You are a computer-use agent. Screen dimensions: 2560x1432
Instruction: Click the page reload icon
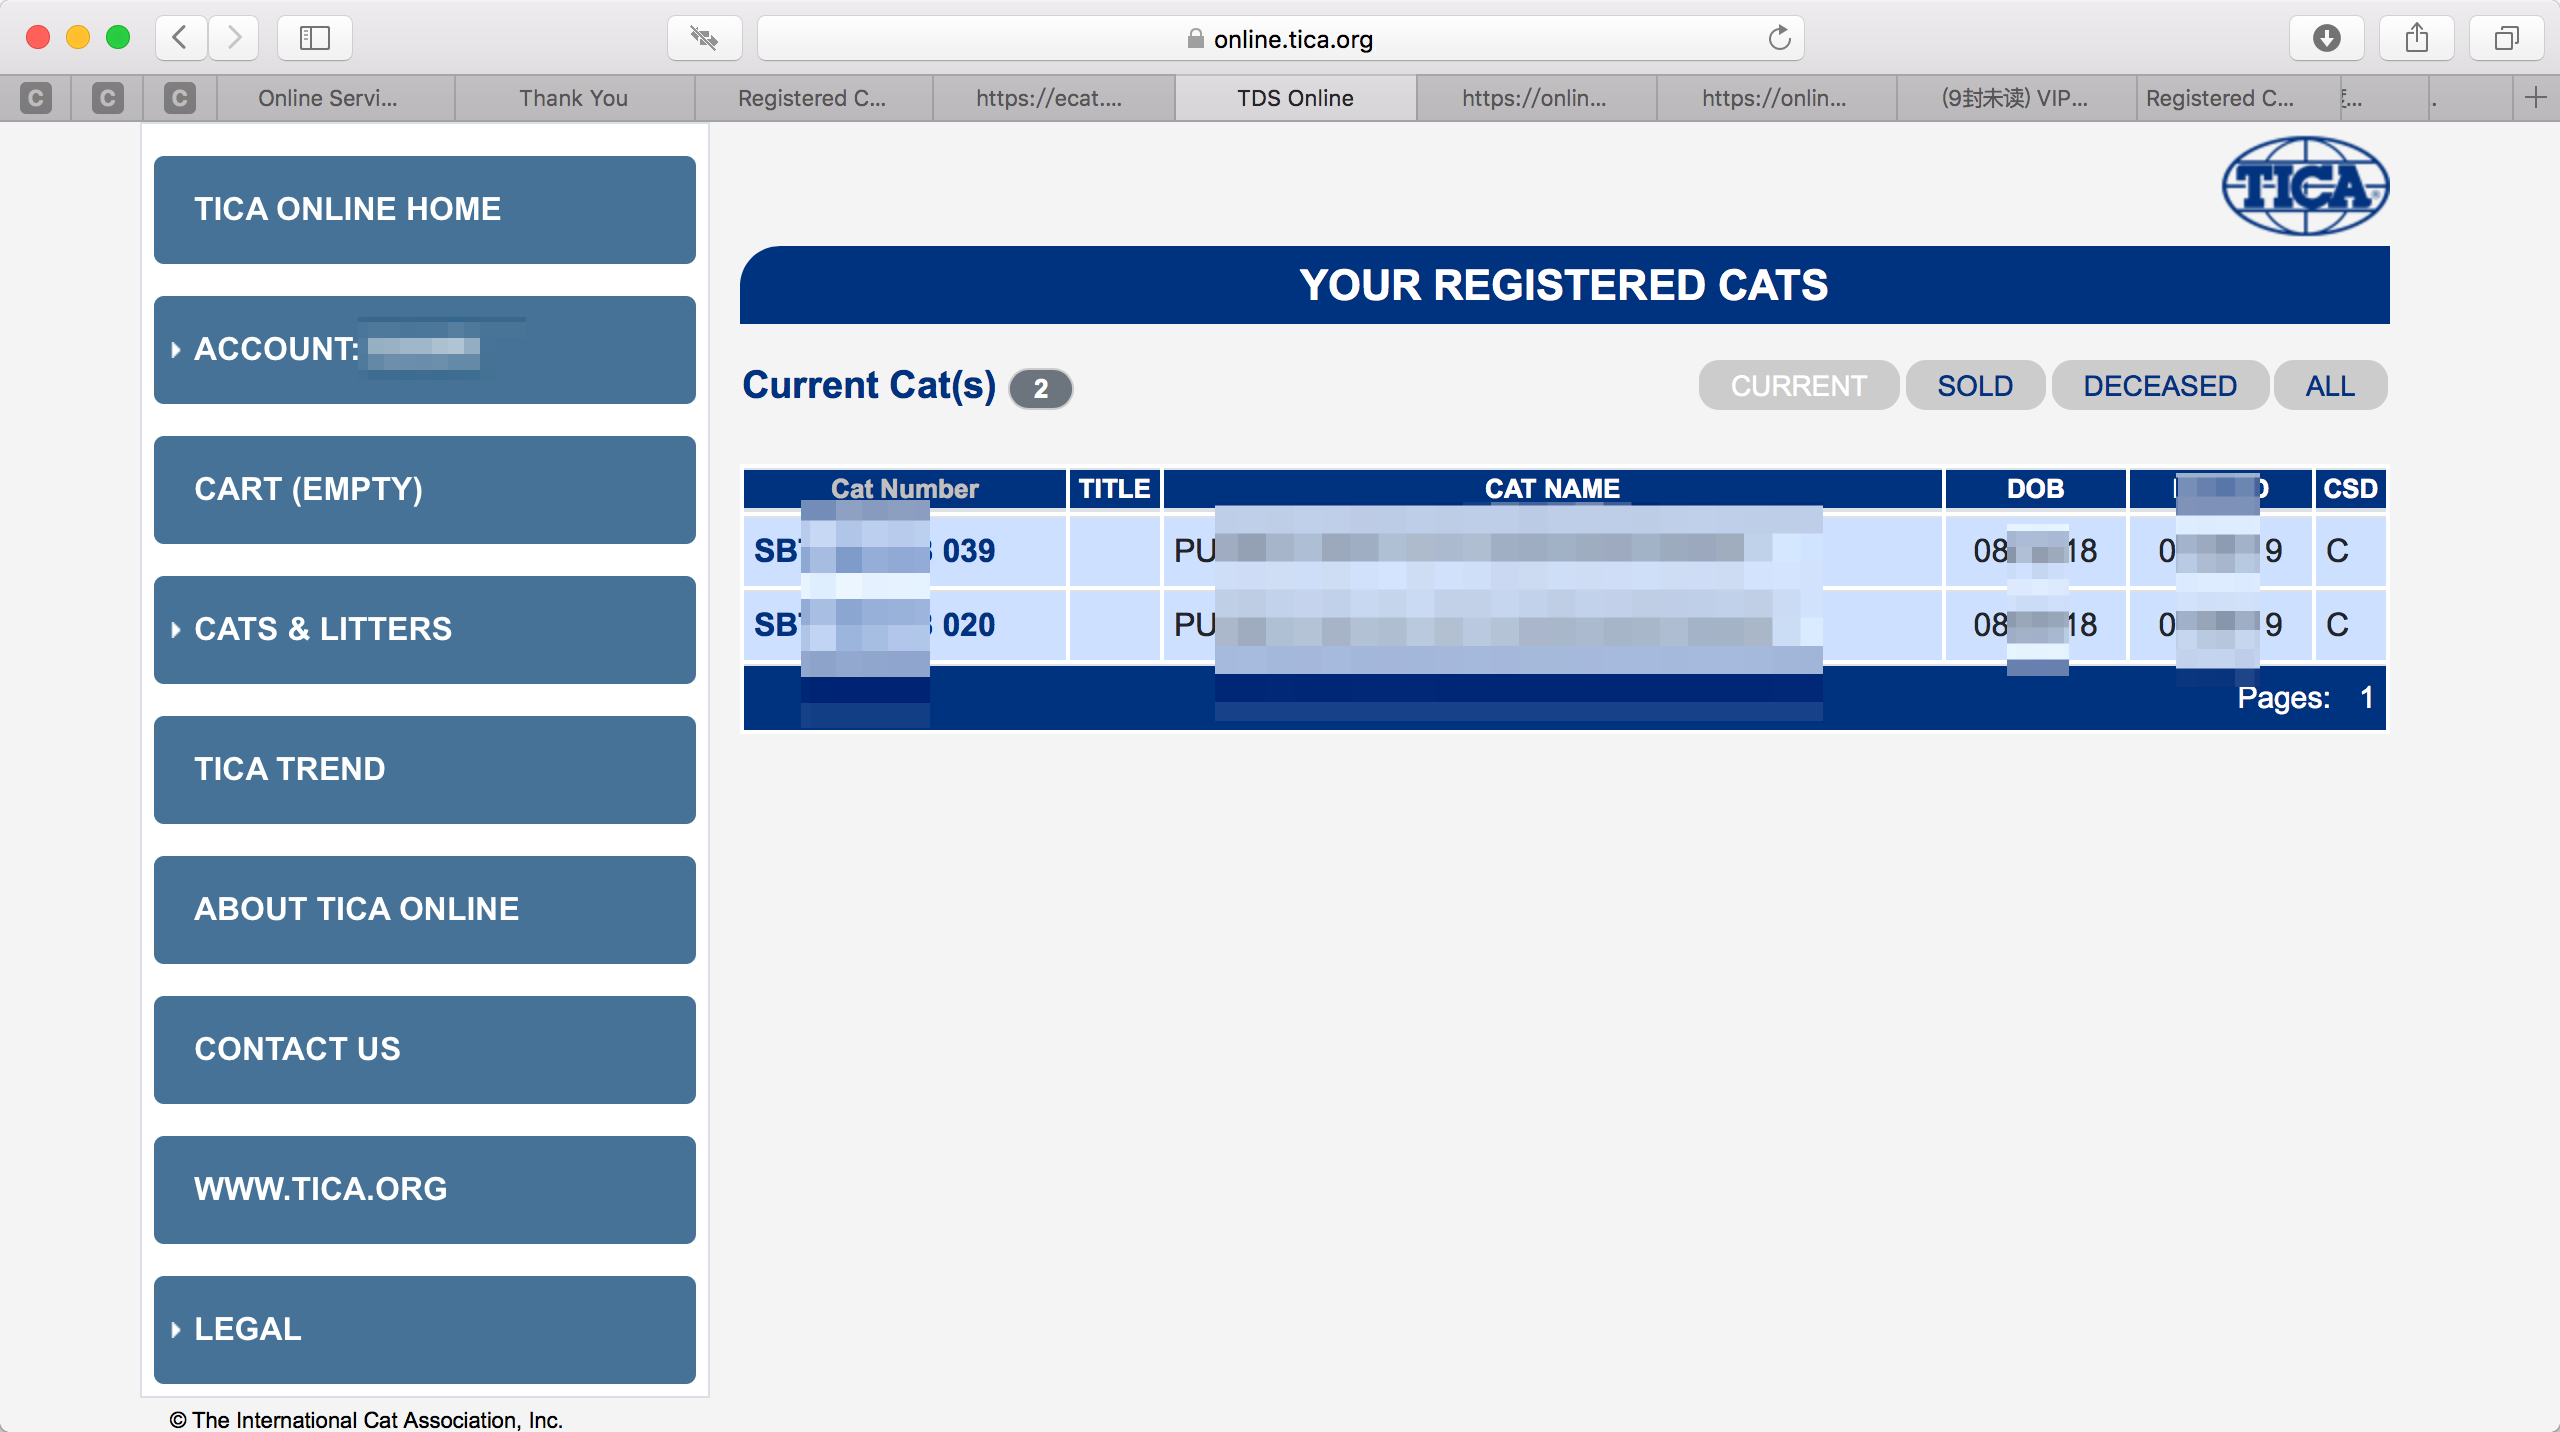1779,38
